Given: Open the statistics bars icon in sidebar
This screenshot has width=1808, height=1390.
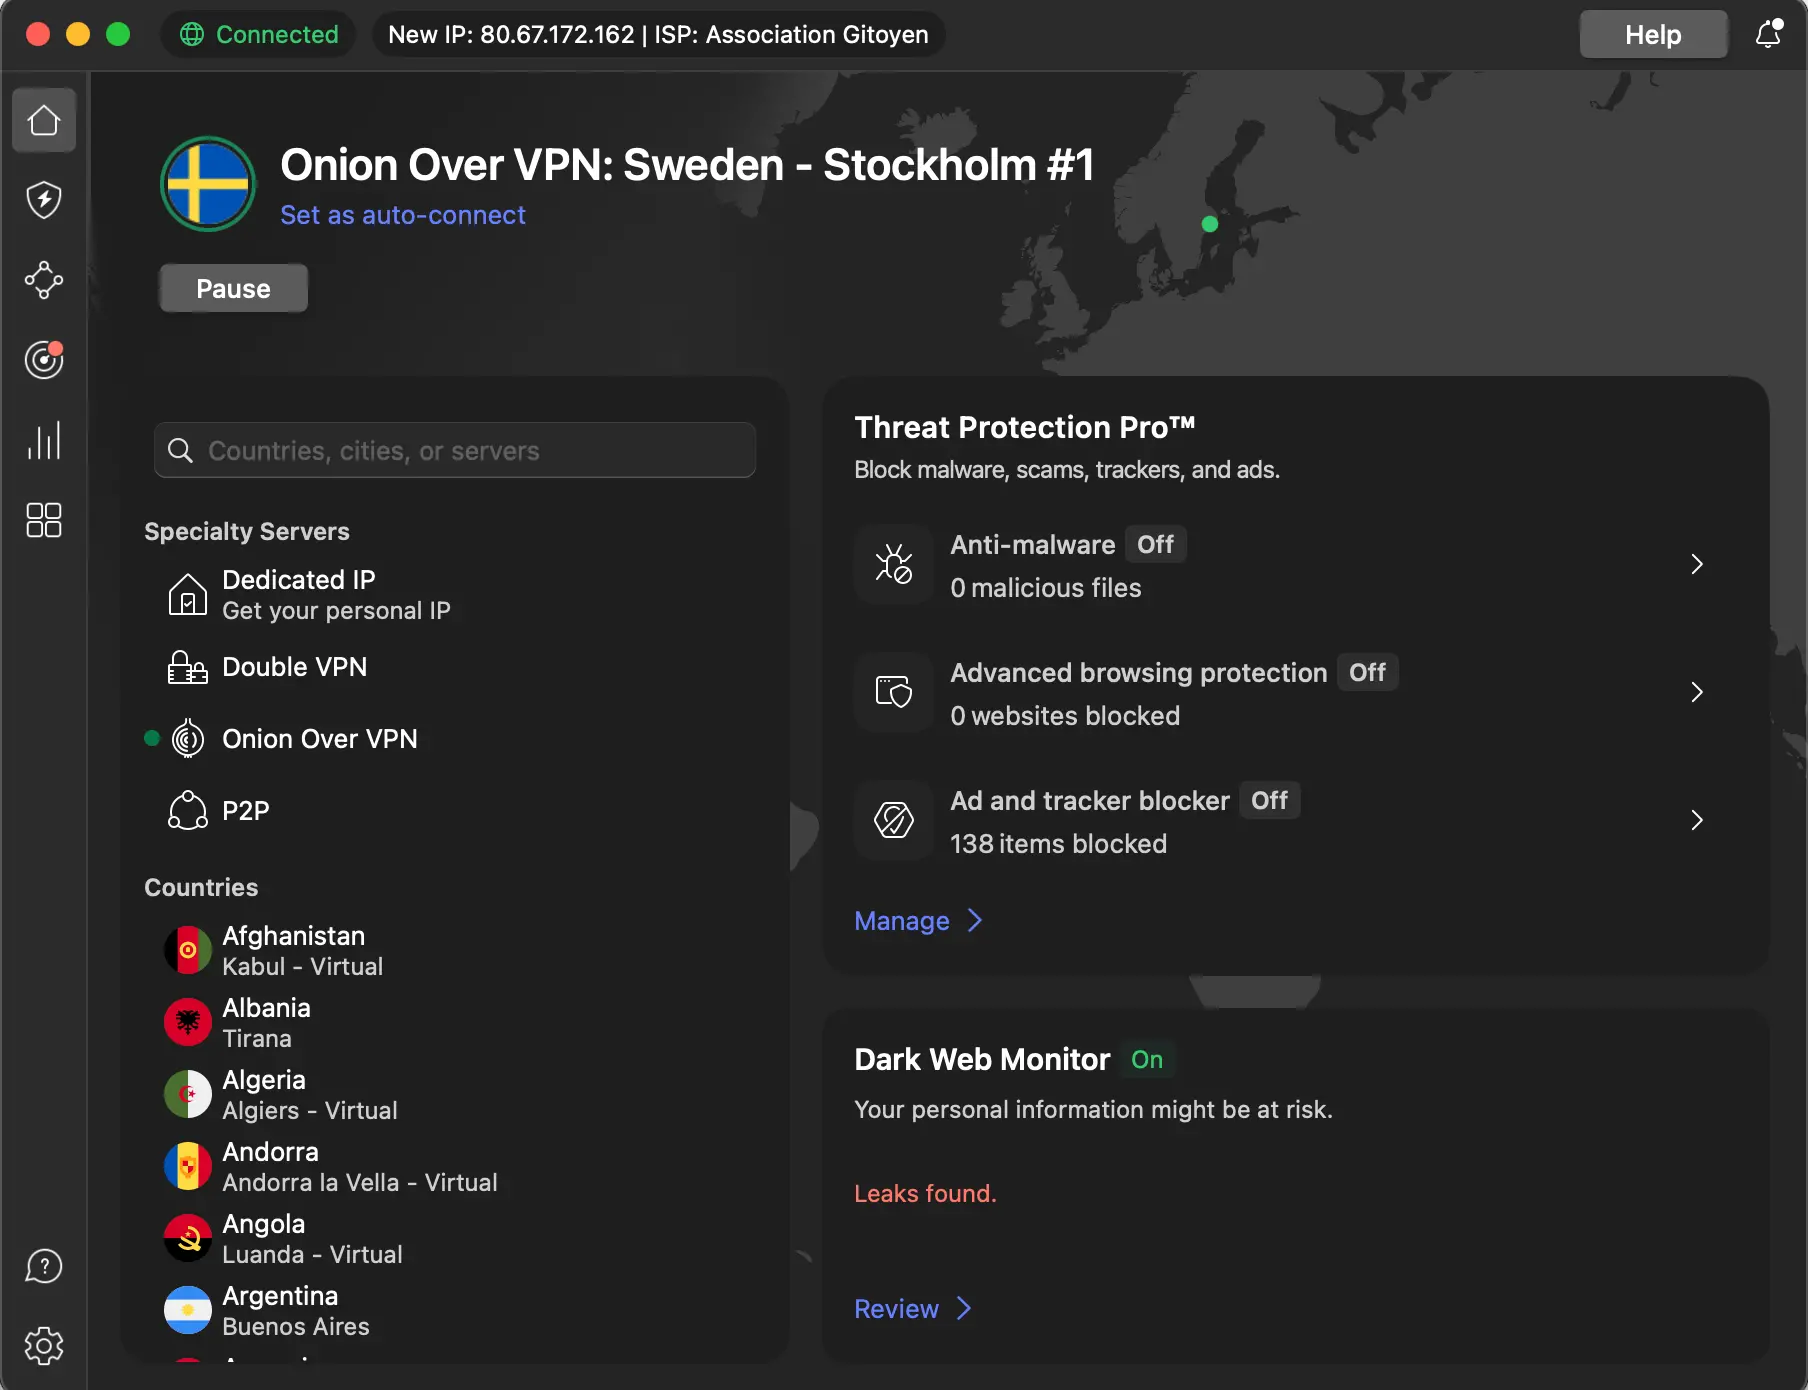Looking at the screenshot, I should tap(44, 440).
